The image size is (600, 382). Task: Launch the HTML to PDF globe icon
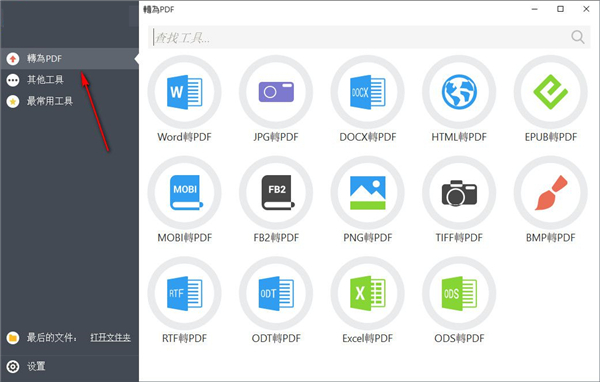[x=459, y=92]
